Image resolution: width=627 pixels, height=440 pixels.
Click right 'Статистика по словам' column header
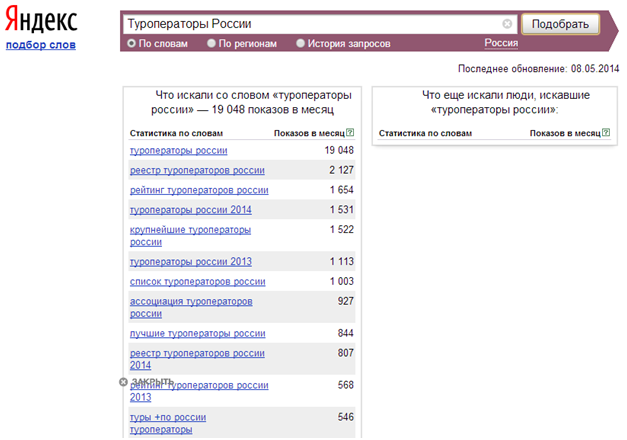(425, 133)
